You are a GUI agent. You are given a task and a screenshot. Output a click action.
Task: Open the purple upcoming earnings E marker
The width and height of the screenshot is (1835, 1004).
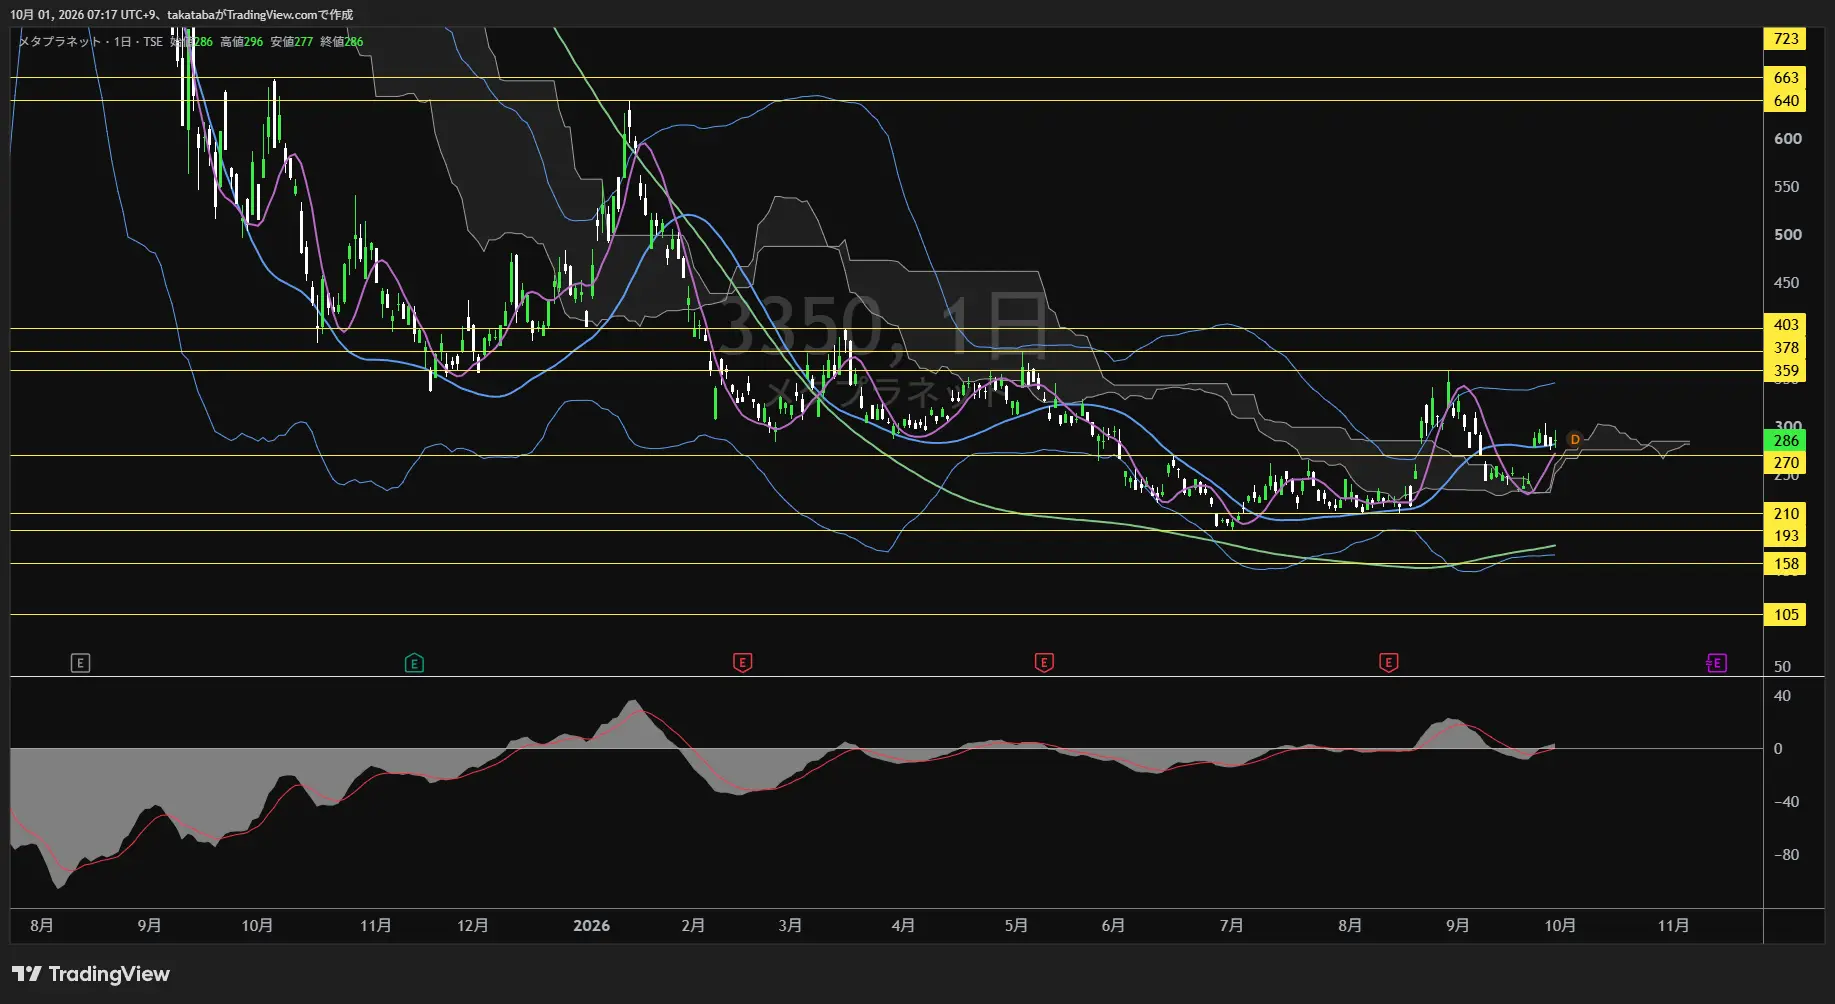click(1716, 663)
